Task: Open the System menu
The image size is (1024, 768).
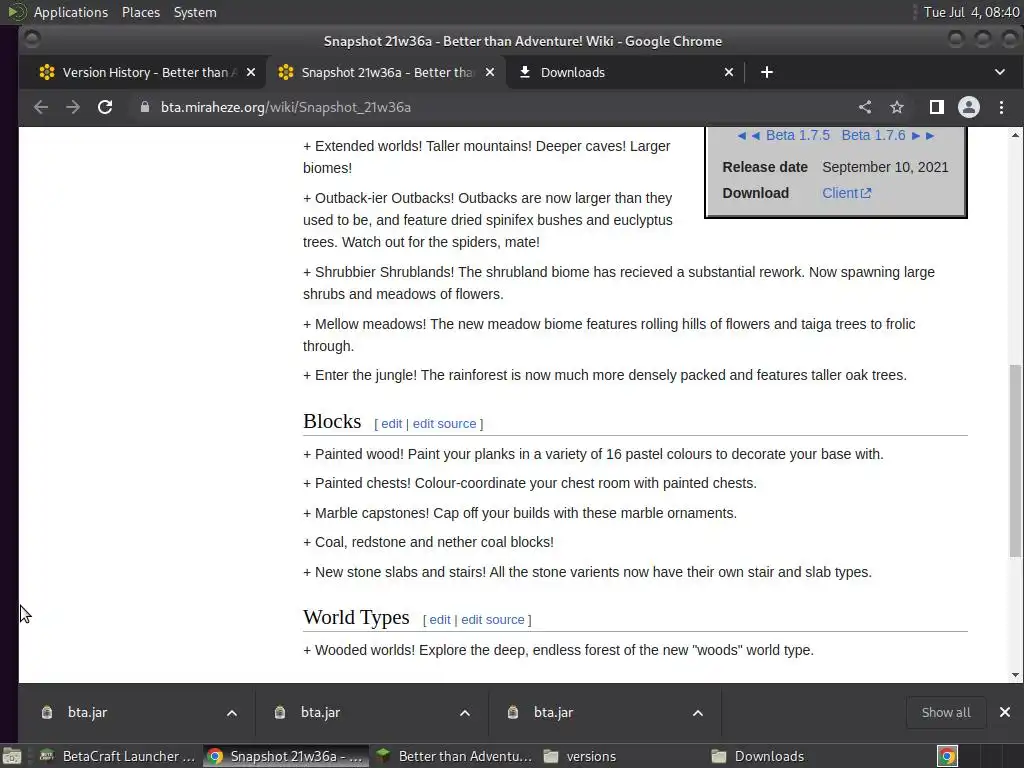Action: coord(195,12)
